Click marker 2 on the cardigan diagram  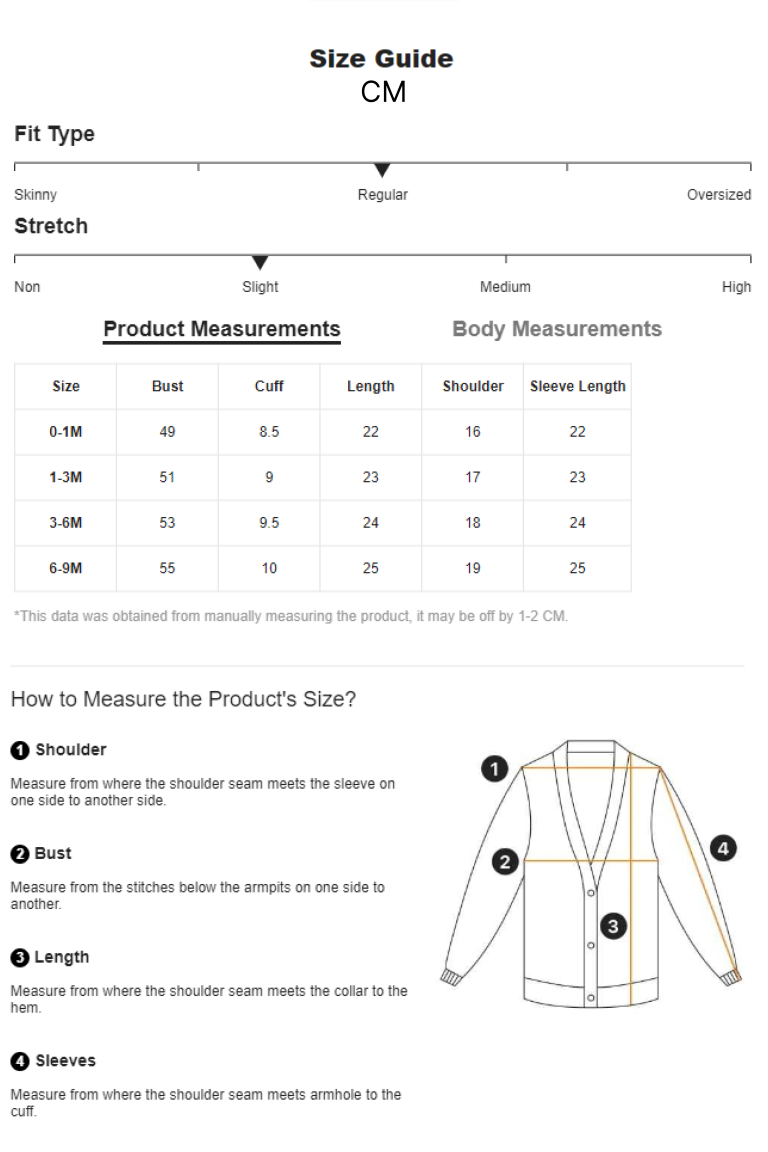tap(505, 862)
